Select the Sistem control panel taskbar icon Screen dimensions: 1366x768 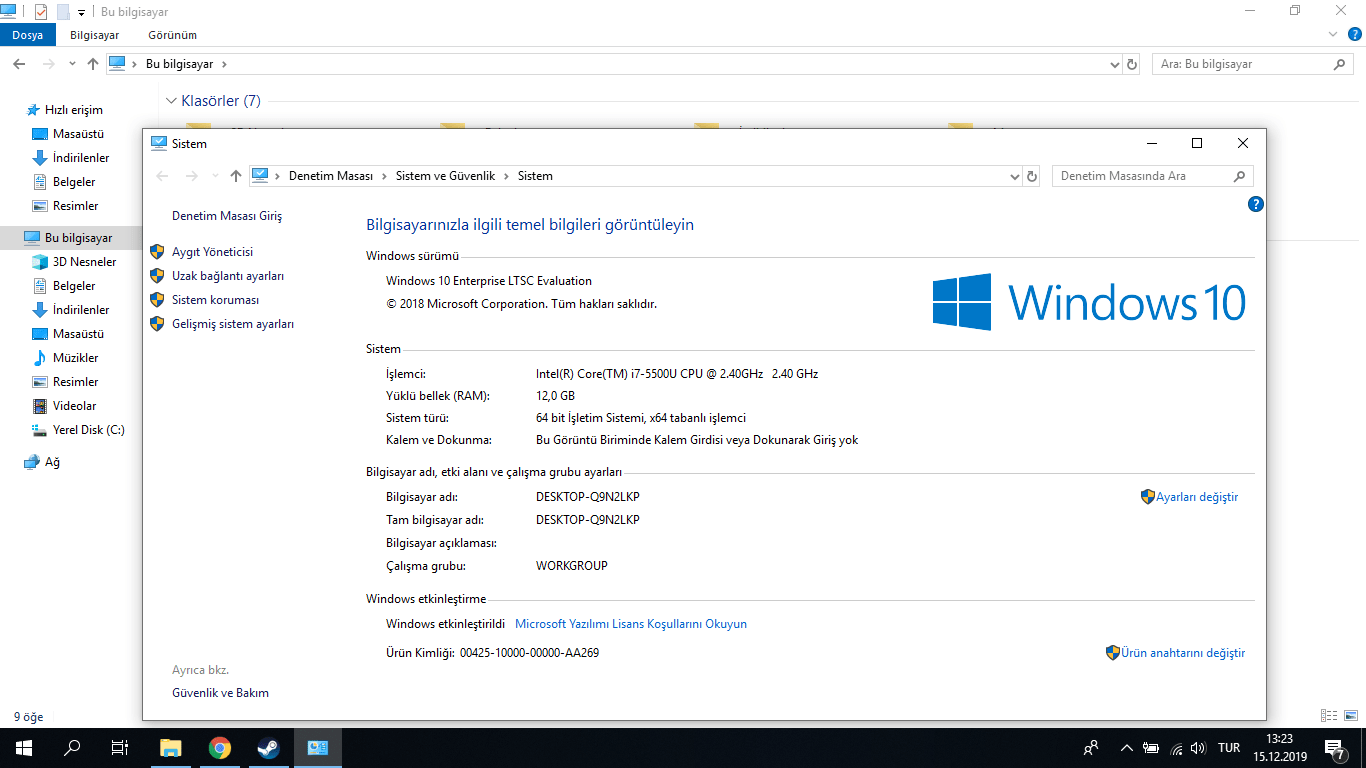tap(318, 748)
